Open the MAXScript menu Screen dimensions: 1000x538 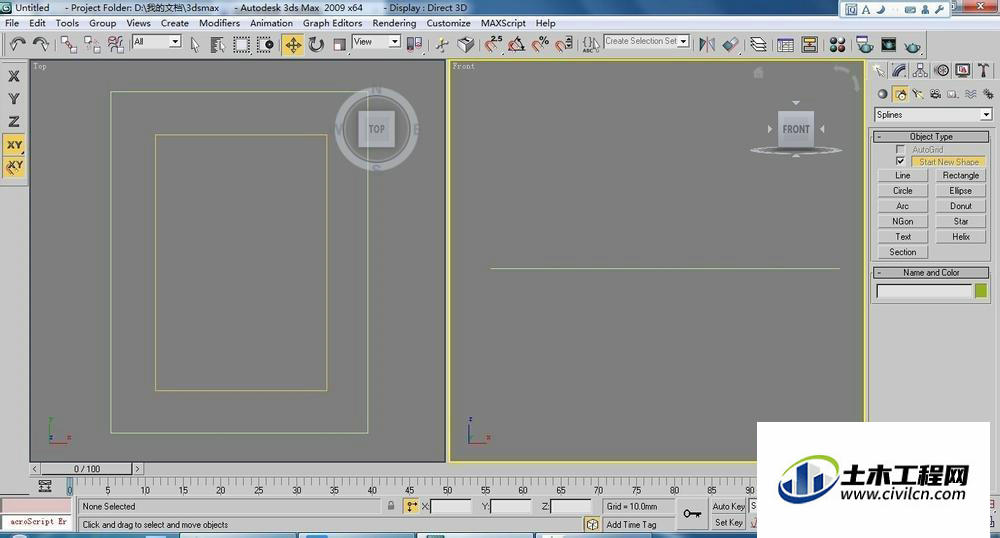[x=503, y=23]
